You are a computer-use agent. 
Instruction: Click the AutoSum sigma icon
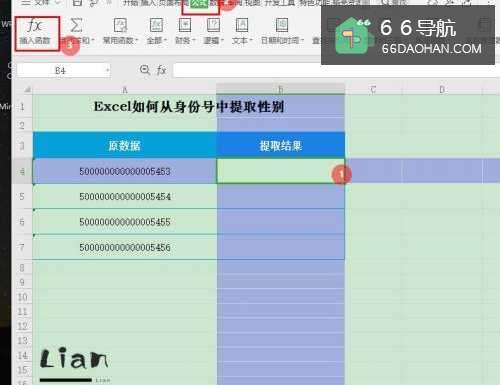(76, 25)
